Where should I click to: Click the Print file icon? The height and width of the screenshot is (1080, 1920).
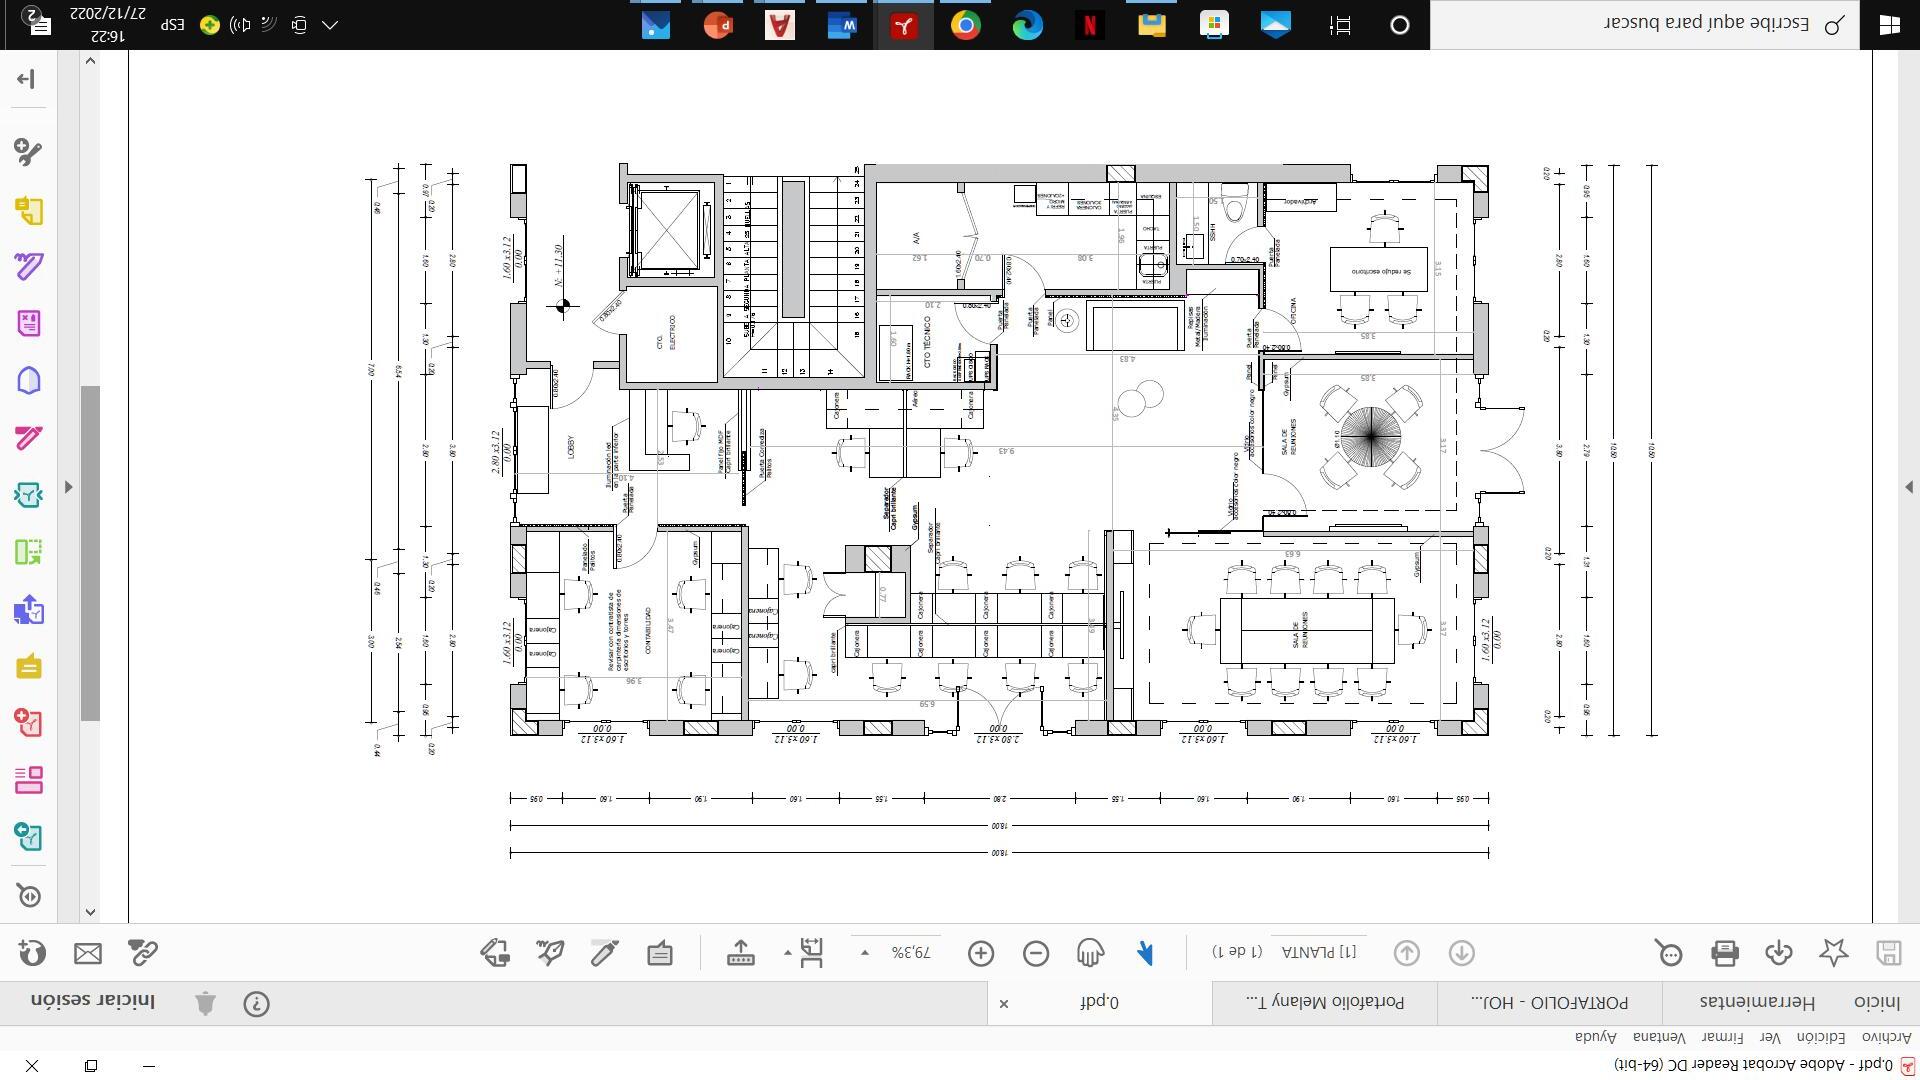pyautogui.click(x=1724, y=953)
